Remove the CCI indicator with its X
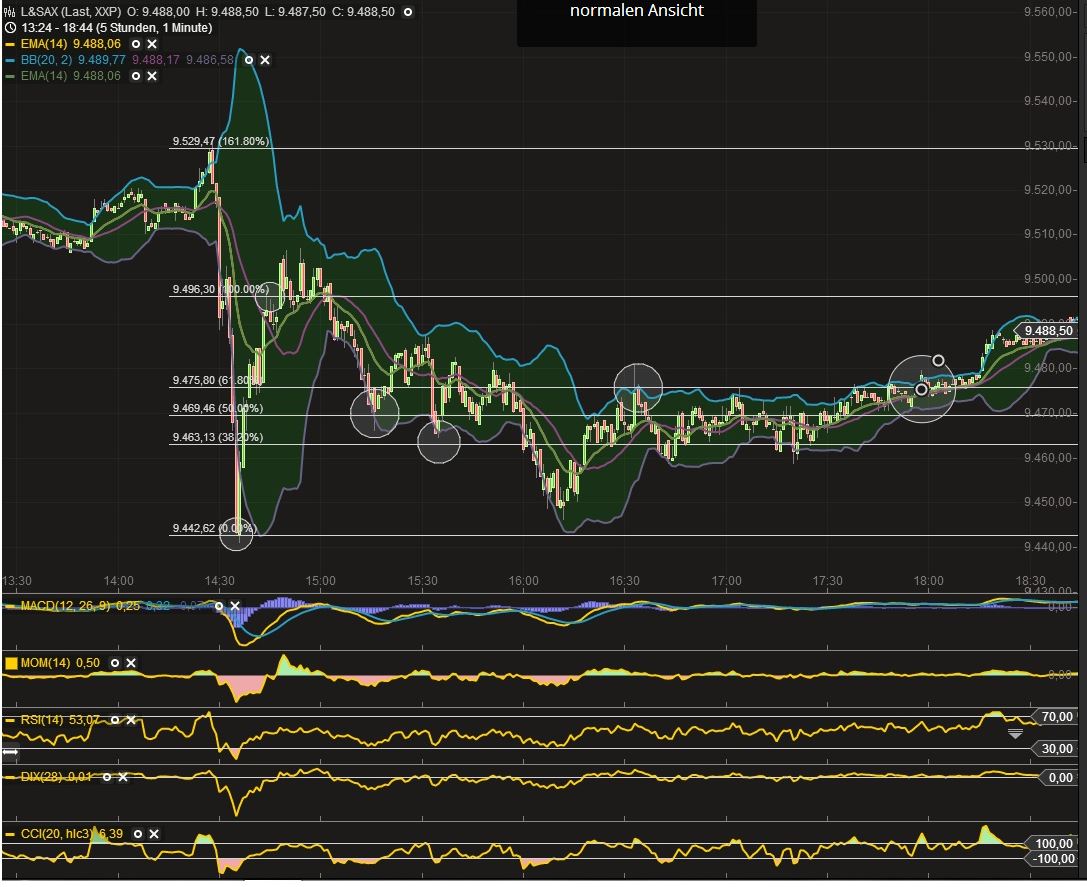The width and height of the screenshot is (1087, 887). pyautogui.click(x=153, y=833)
